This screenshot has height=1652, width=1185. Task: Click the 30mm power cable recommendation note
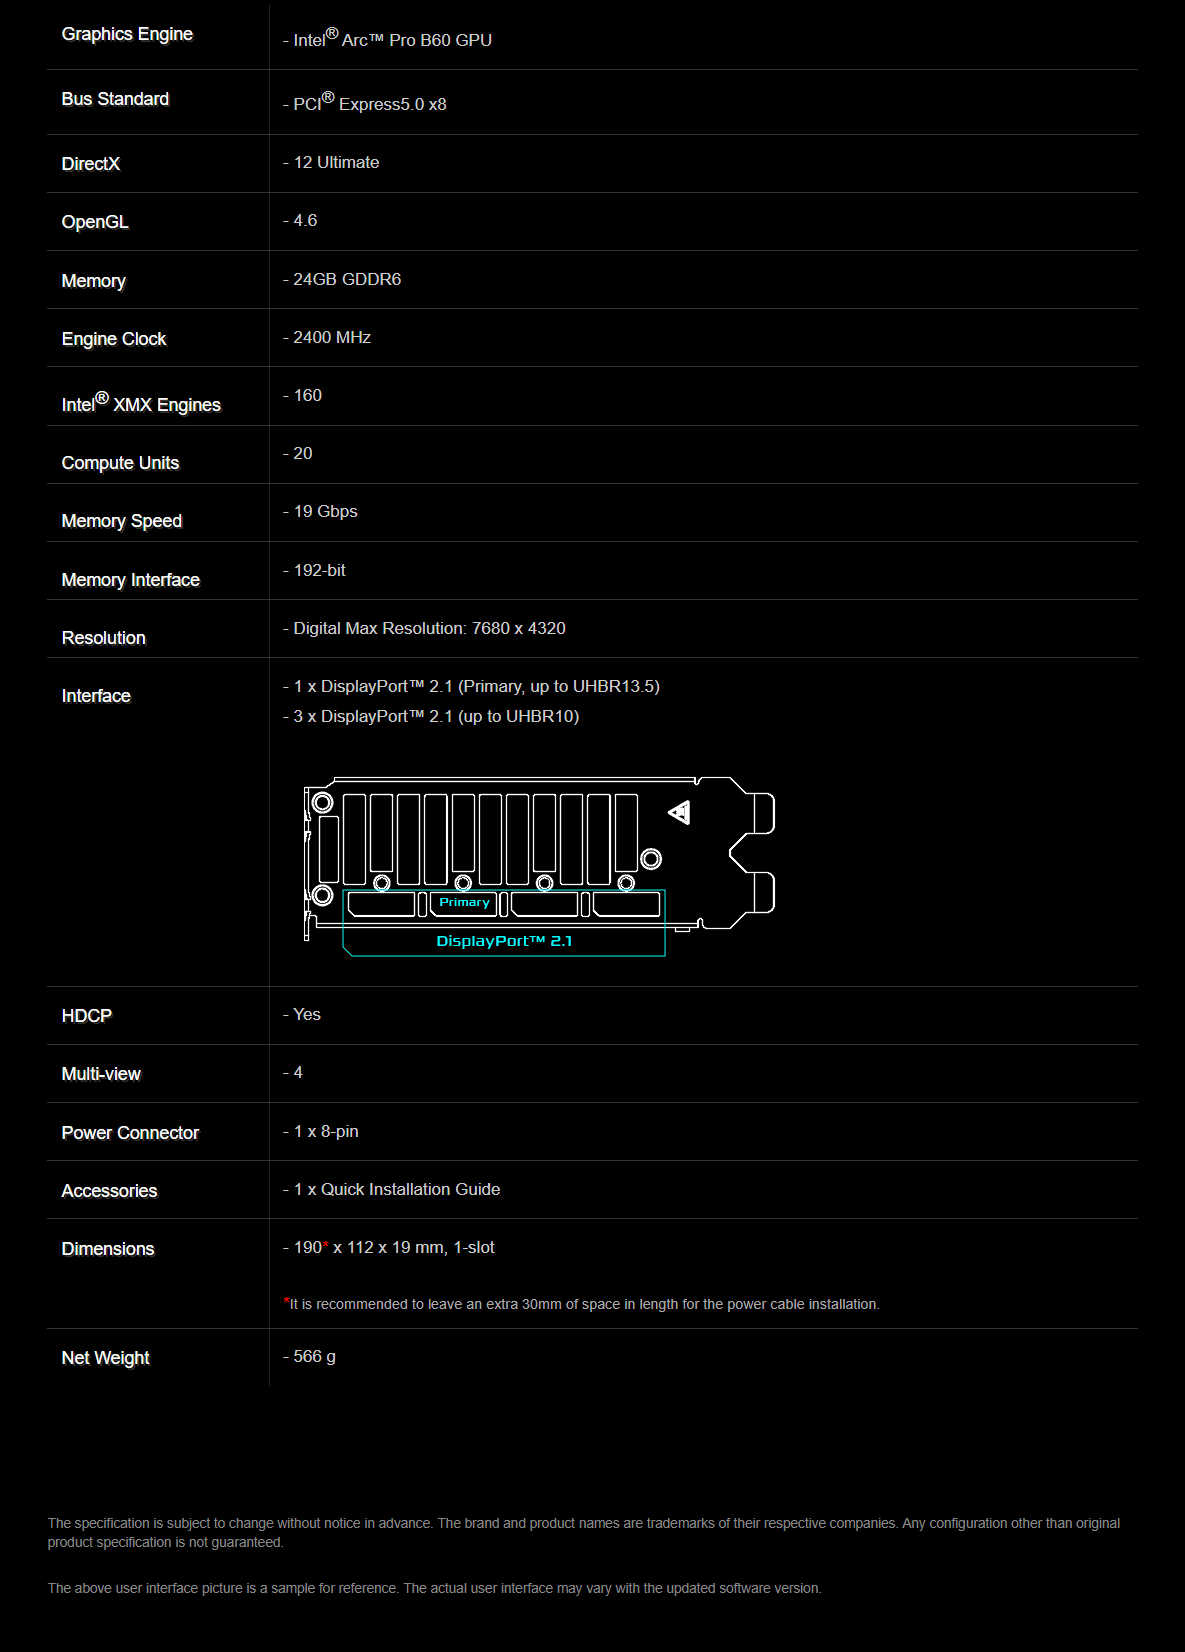pyautogui.click(x=584, y=1304)
